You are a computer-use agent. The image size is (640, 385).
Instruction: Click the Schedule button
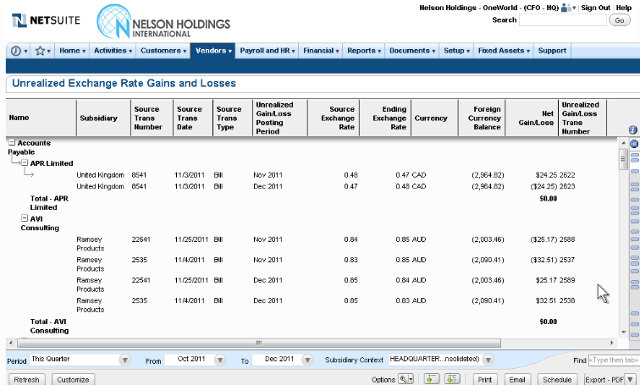[557, 379]
